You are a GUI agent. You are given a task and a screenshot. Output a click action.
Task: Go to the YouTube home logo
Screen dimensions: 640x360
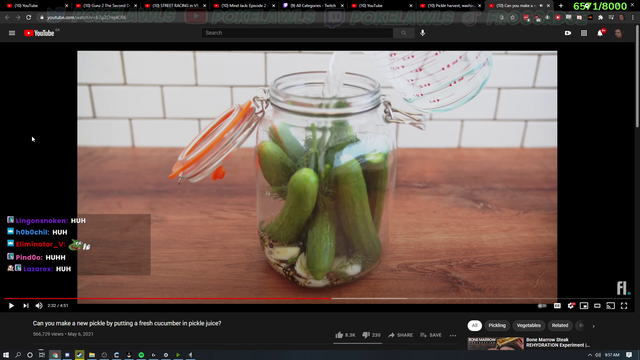[x=39, y=33]
